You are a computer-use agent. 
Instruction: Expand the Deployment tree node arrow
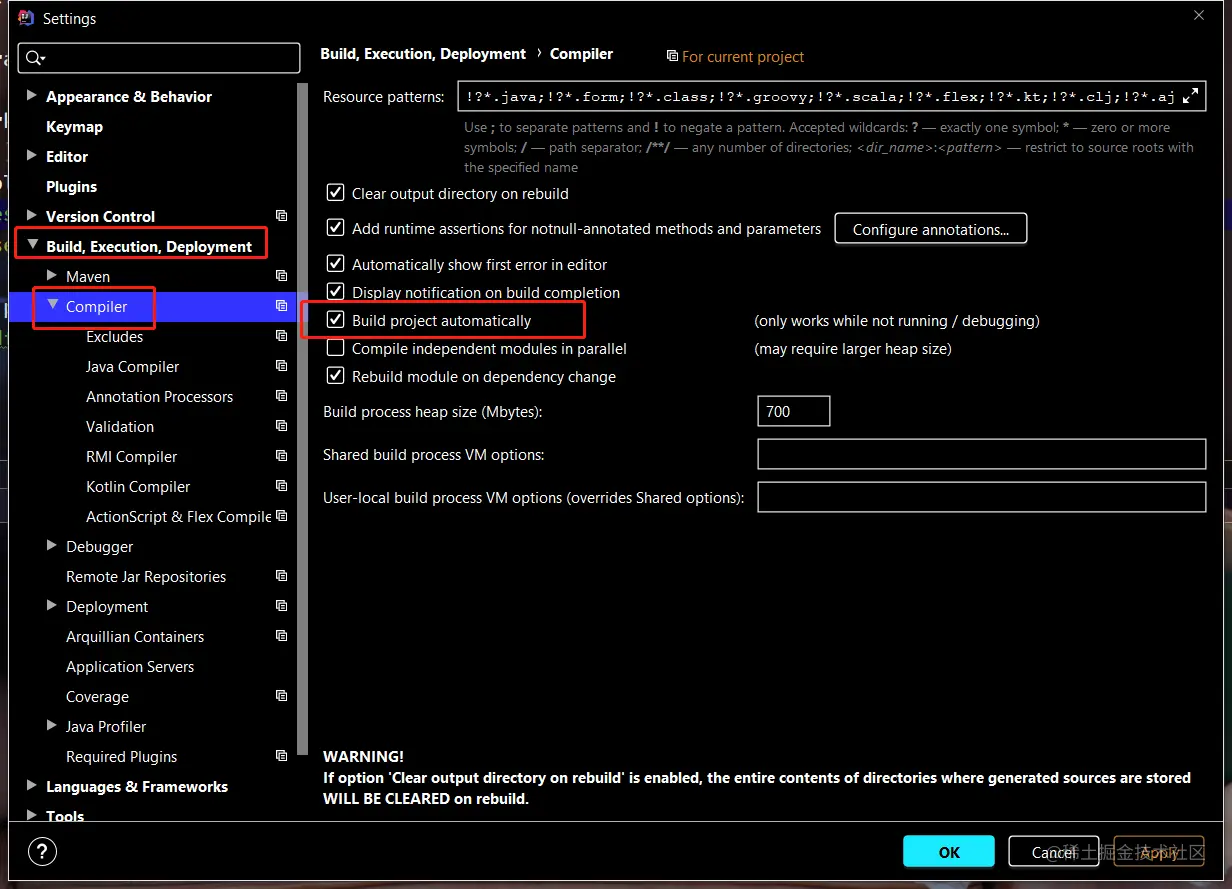coord(52,606)
